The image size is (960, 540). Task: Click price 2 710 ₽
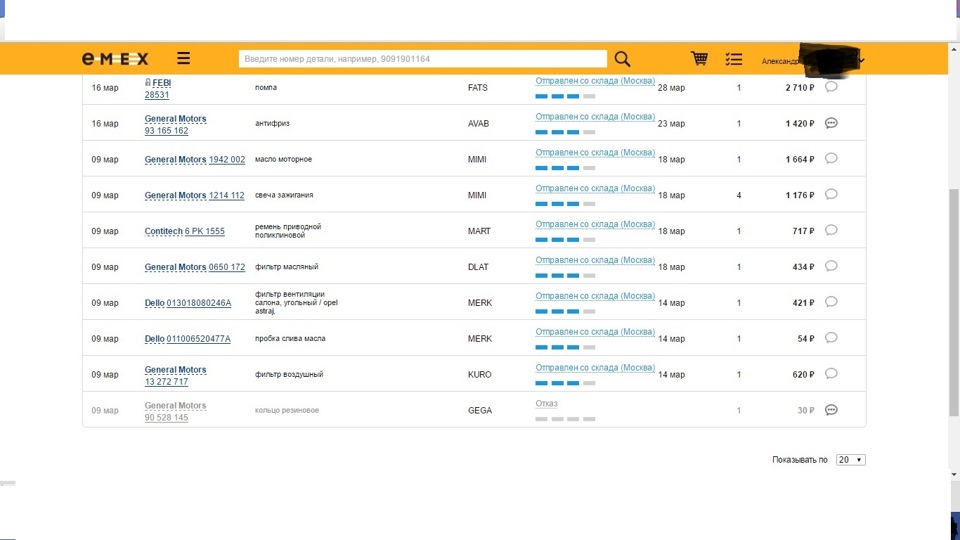tap(800, 88)
